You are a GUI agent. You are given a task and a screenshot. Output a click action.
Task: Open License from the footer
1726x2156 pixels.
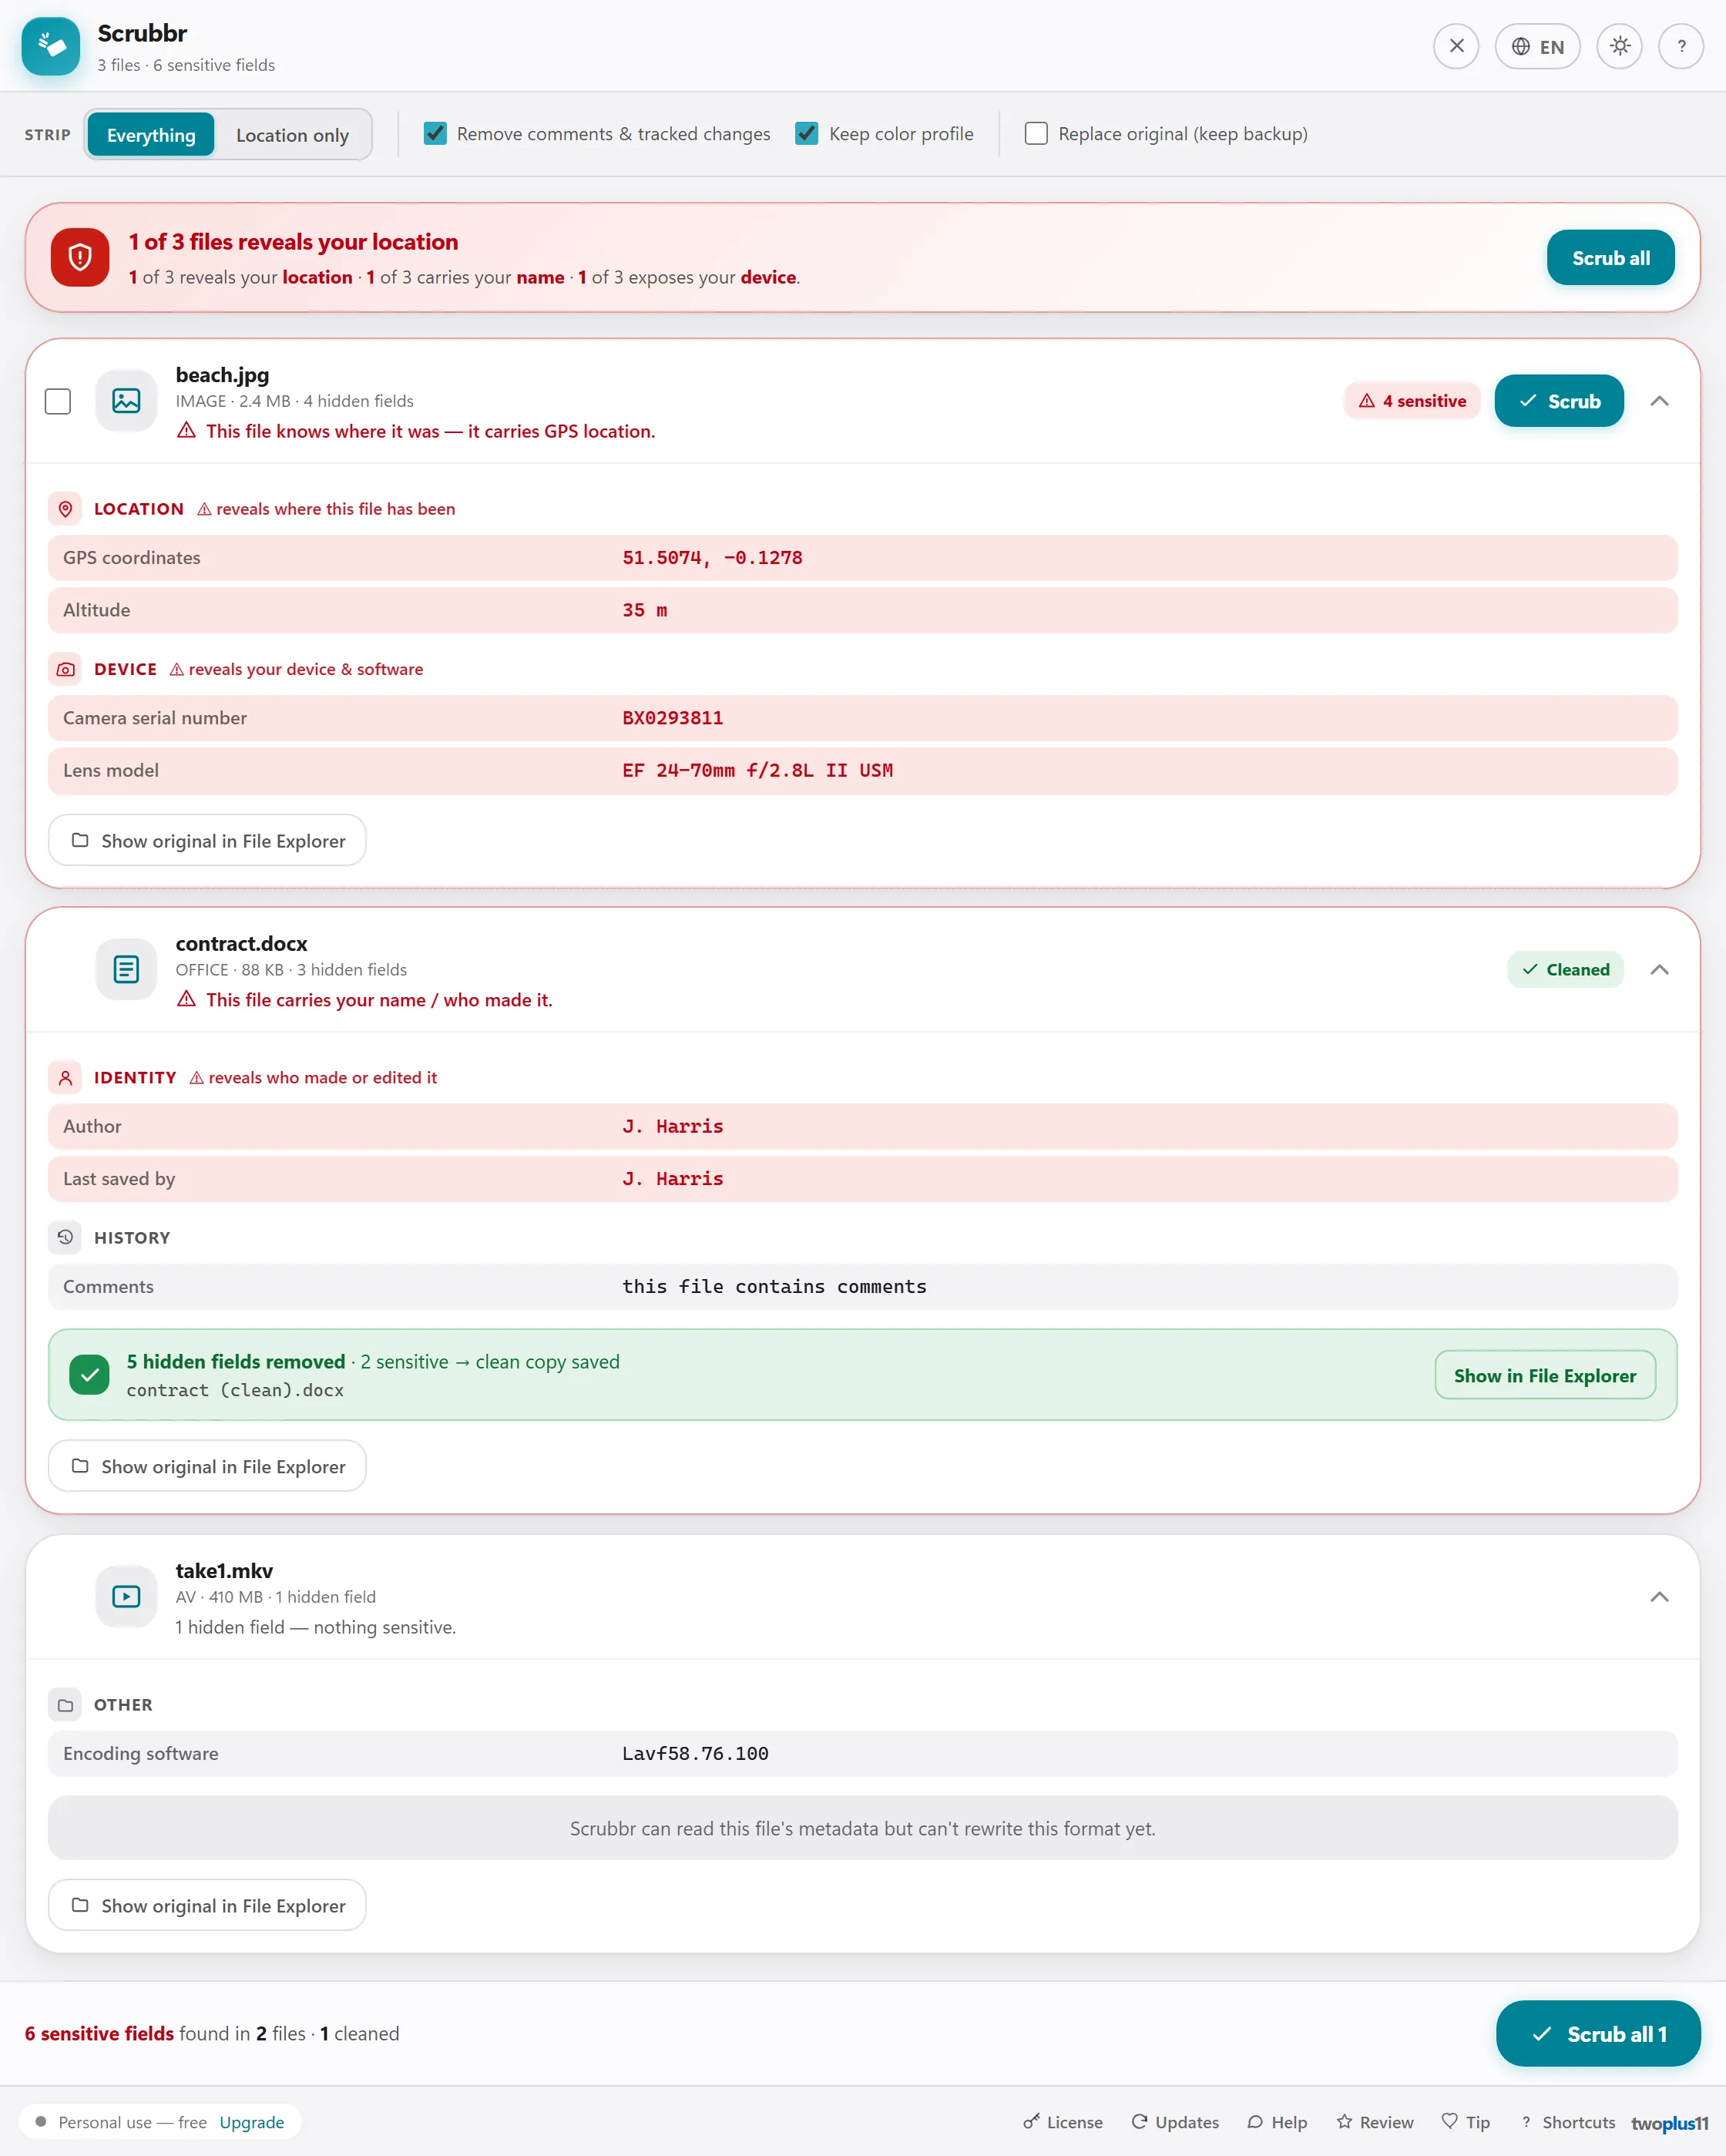coord(1062,2122)
